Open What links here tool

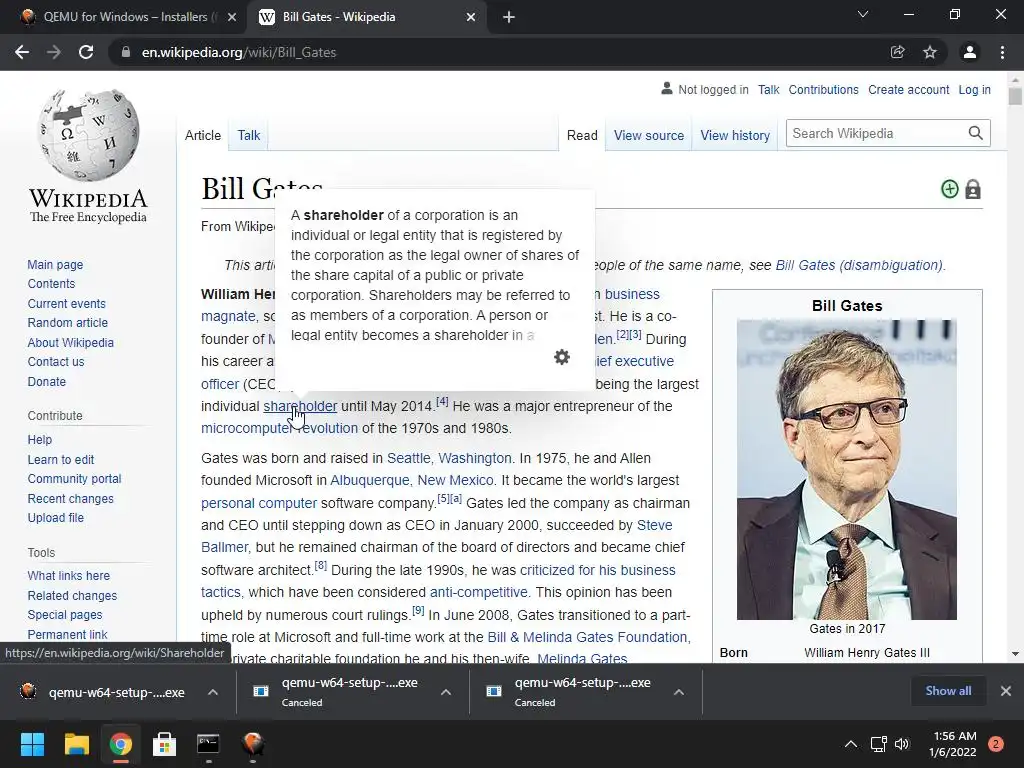click(x=69, y=575)
